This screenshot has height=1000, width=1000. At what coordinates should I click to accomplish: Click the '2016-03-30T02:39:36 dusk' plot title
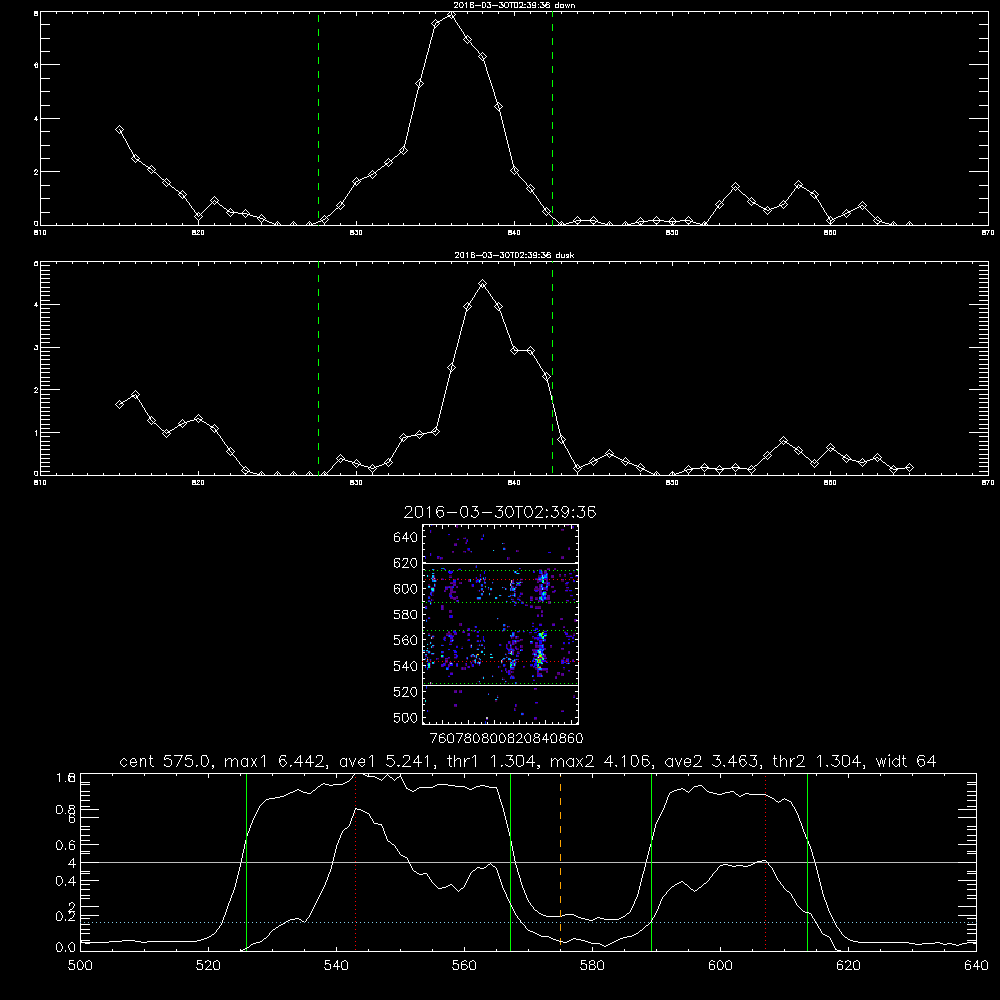tap(514, 255)
